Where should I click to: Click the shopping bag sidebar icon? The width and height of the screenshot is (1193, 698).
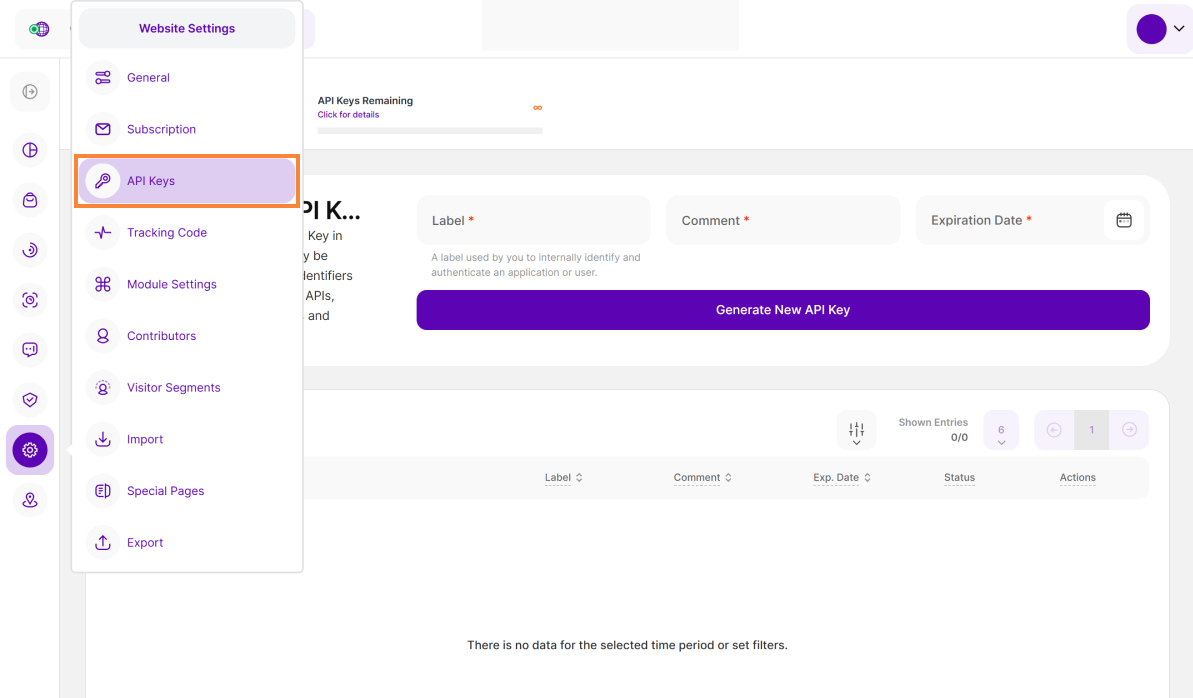[30, 200]
